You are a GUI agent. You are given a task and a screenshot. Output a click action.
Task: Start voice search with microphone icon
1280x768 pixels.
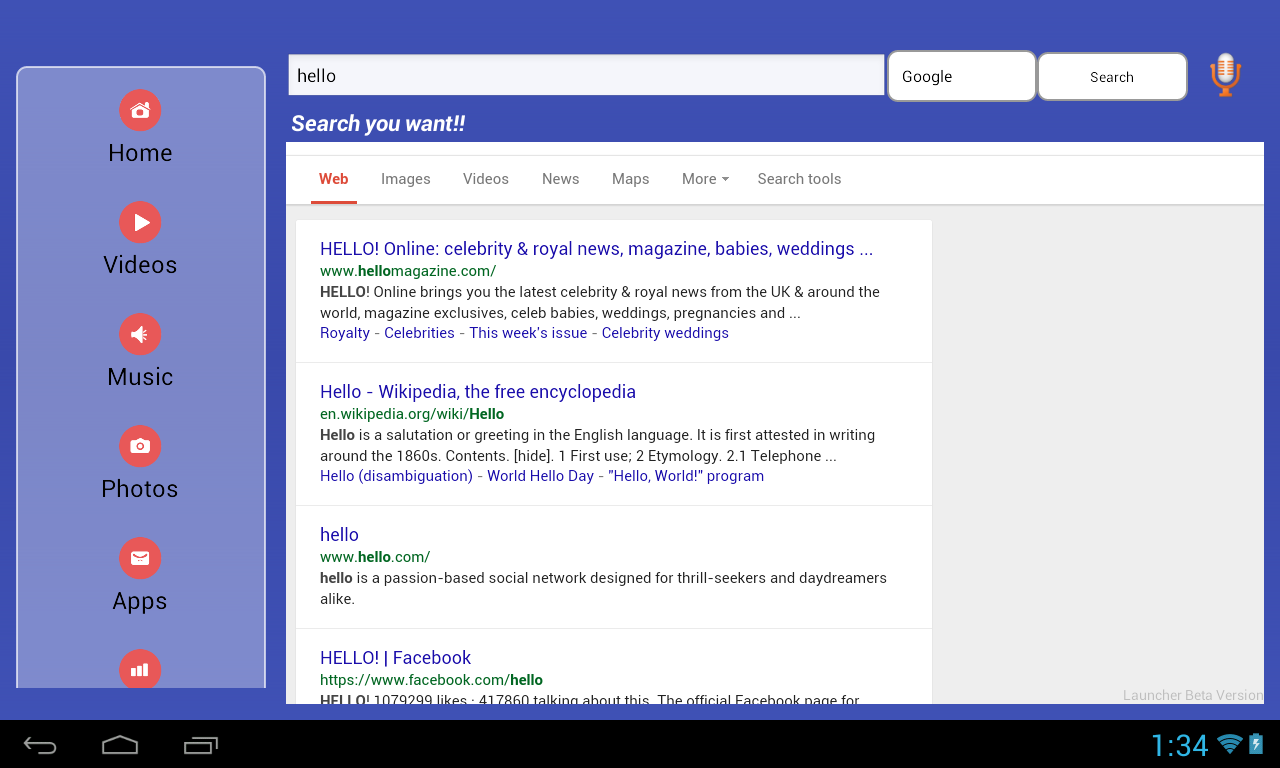pyautogui.click(x=1225, y=75)
